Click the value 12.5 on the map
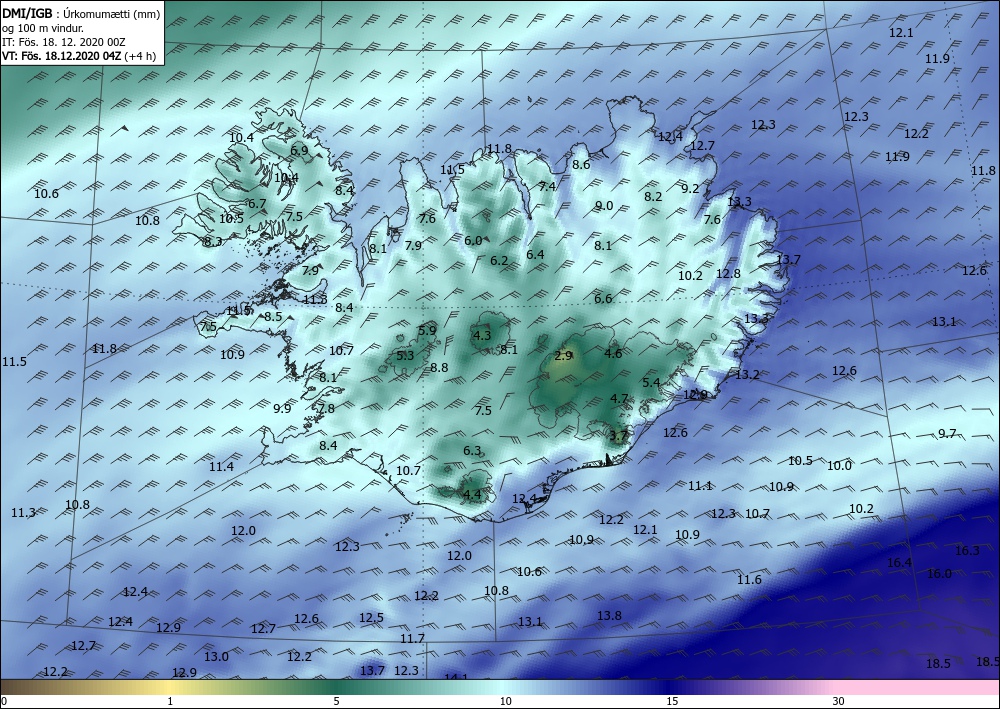 point(371,617)
